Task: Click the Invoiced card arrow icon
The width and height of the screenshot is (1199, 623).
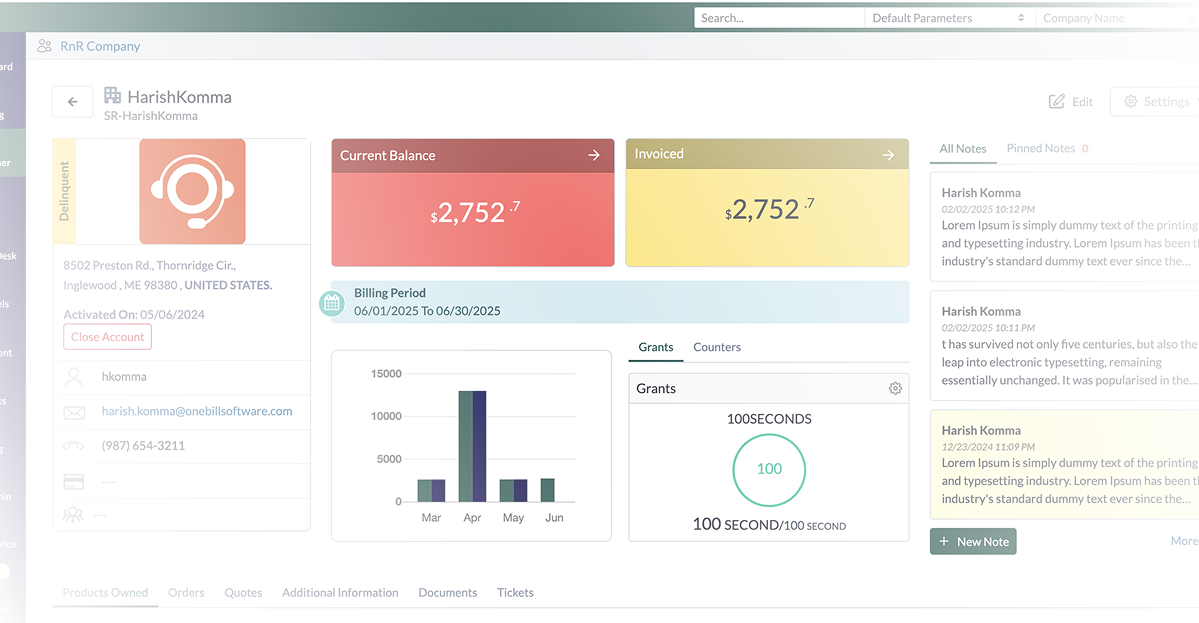Action: (x=888, y=155)
